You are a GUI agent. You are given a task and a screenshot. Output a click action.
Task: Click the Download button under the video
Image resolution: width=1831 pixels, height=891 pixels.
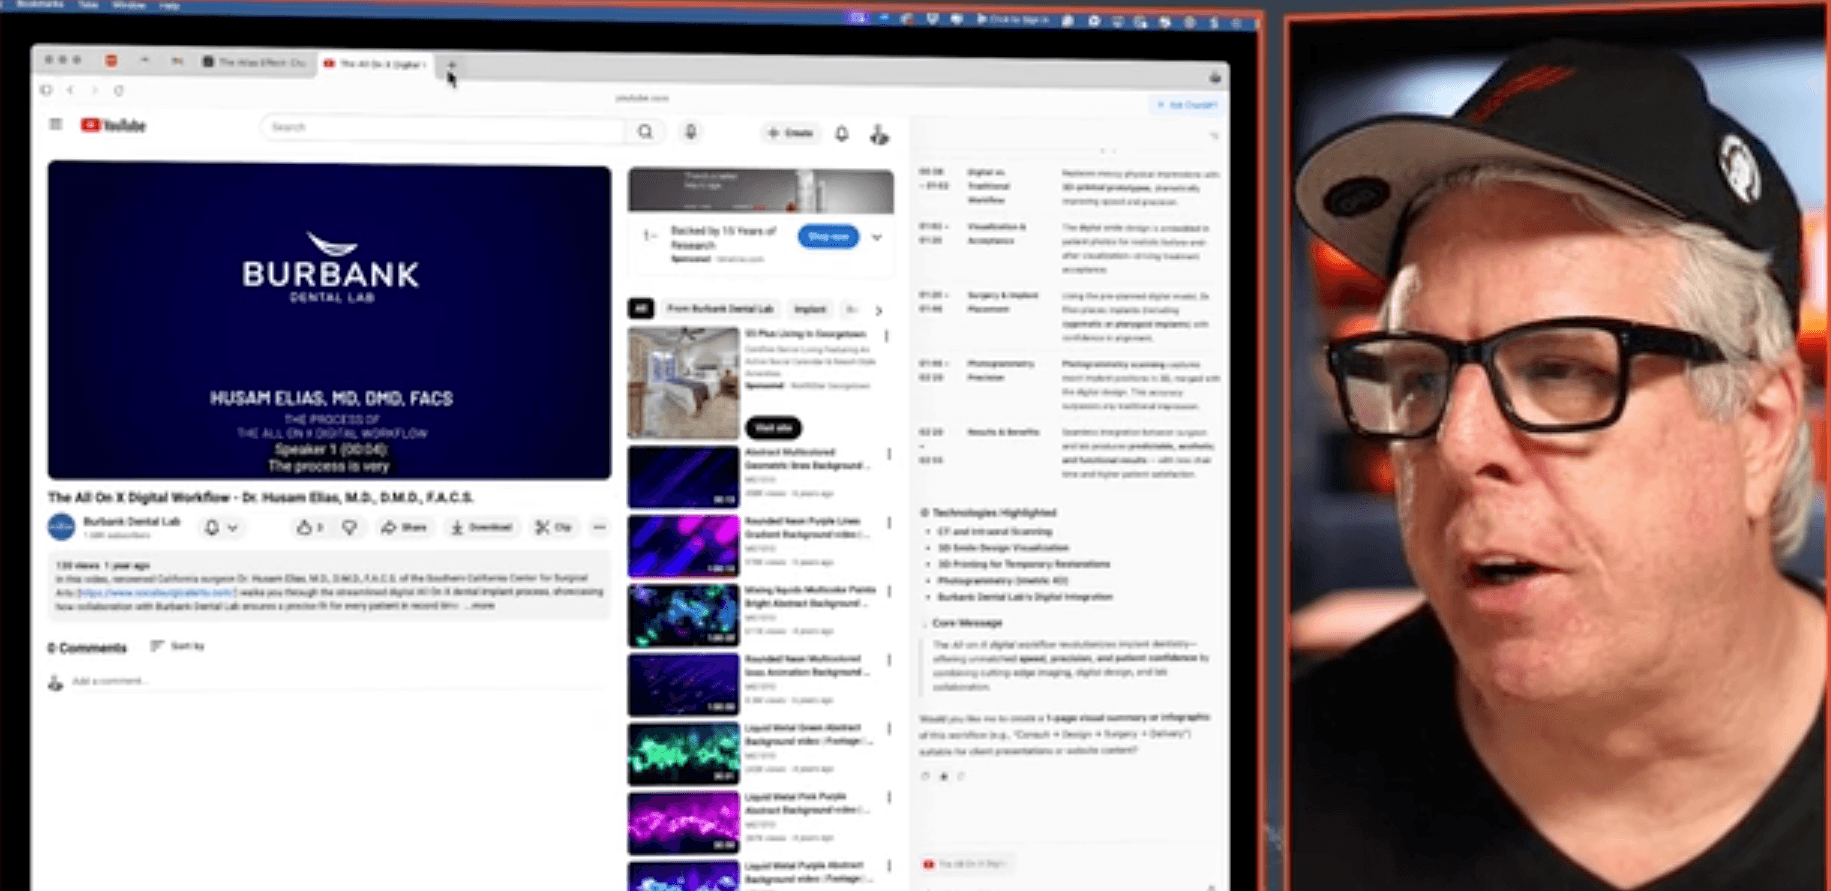(x=482, y=527)
